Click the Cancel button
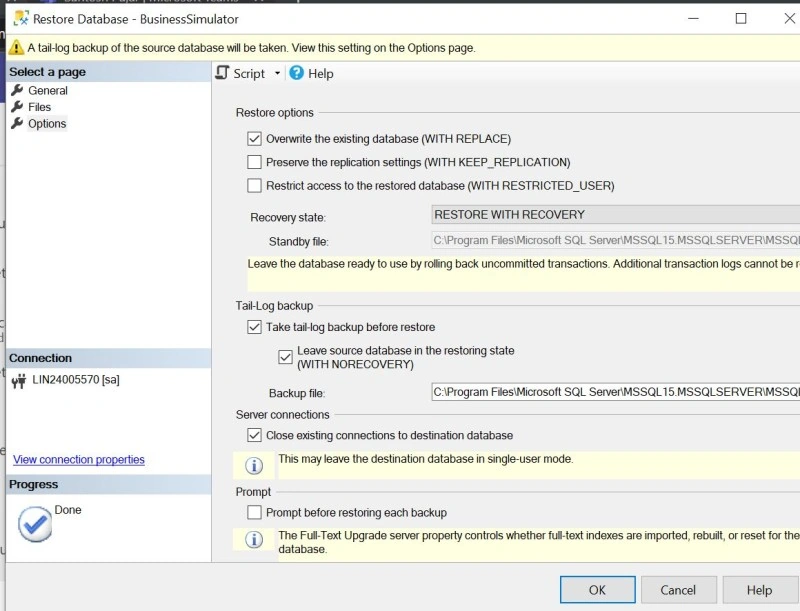This screenshot has height=611, width=800. click(678, 590)
